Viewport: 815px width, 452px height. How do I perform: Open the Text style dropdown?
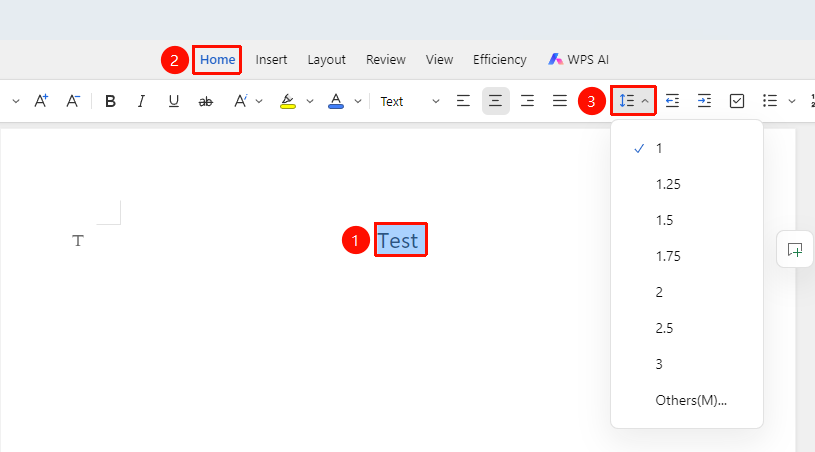[410, 101]
